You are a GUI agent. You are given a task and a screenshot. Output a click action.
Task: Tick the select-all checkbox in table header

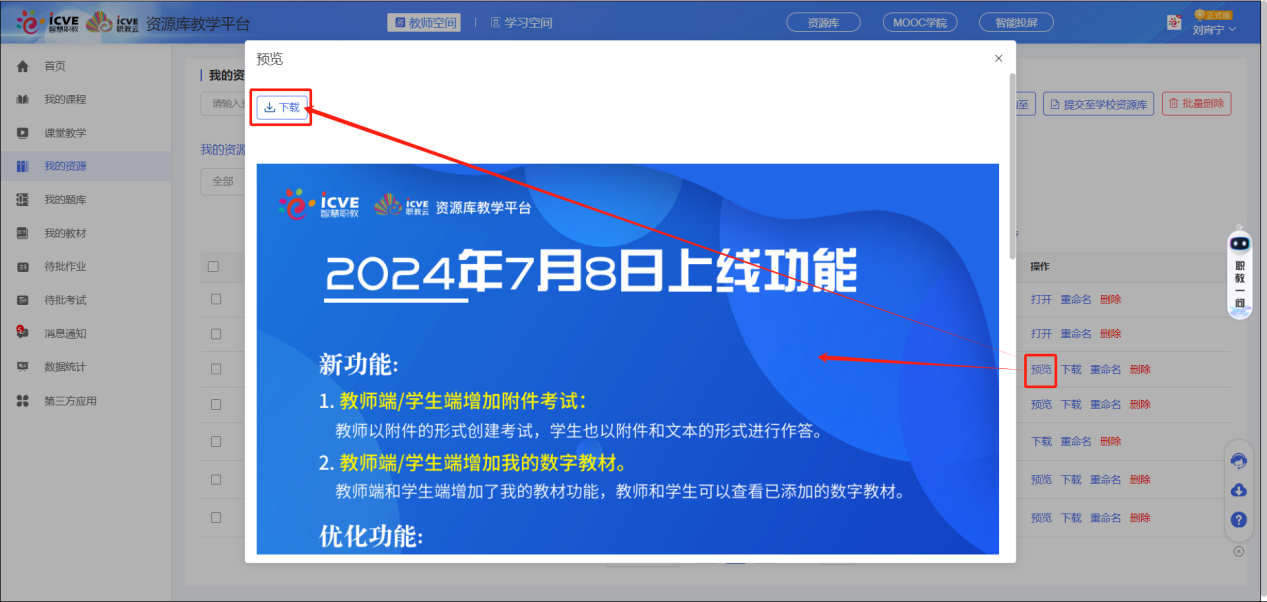(x=213, y=267)
